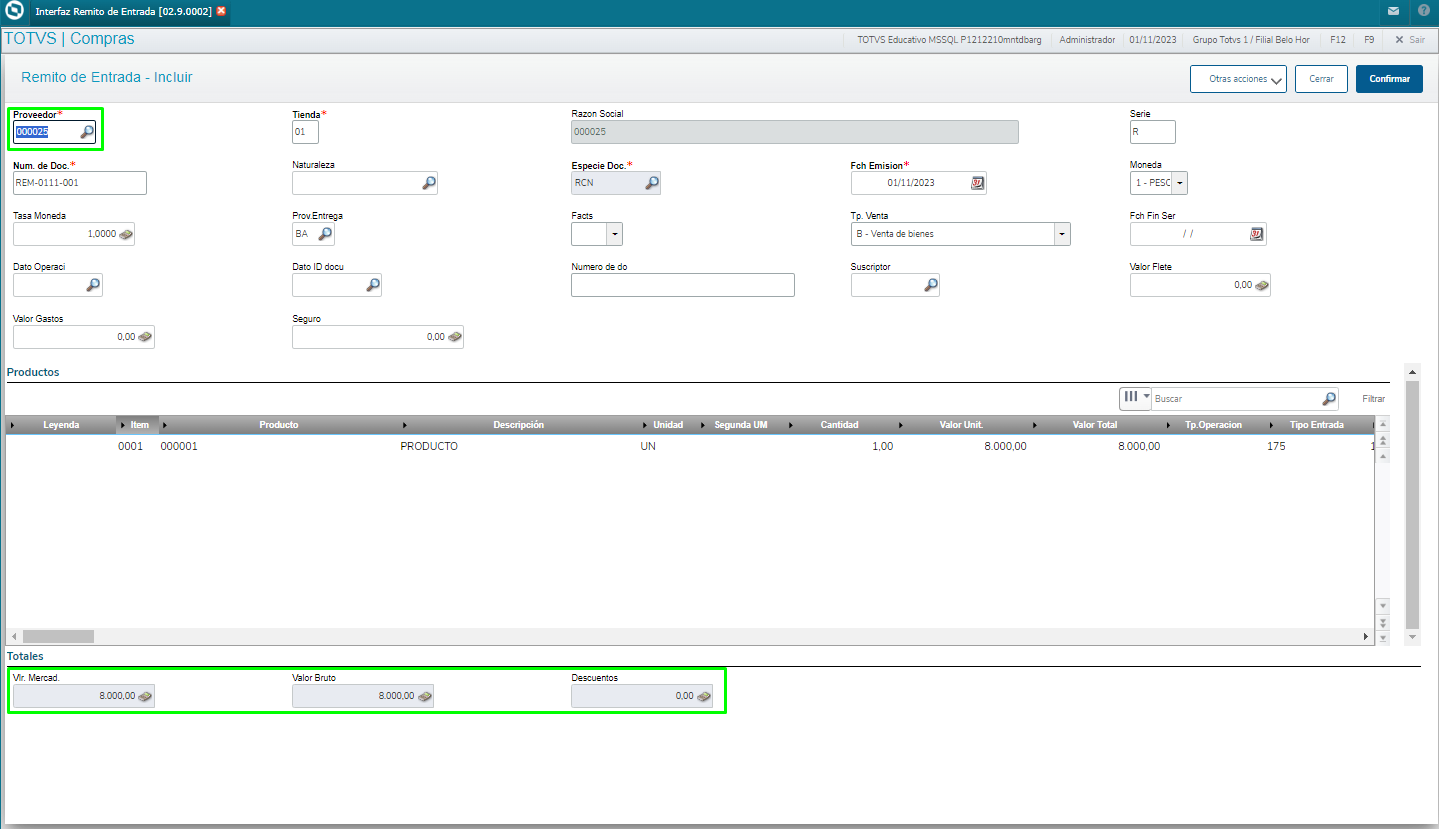Click Tp.Operacion value 175
This screenshot has width=1439, height=829.
point(1276,446)
